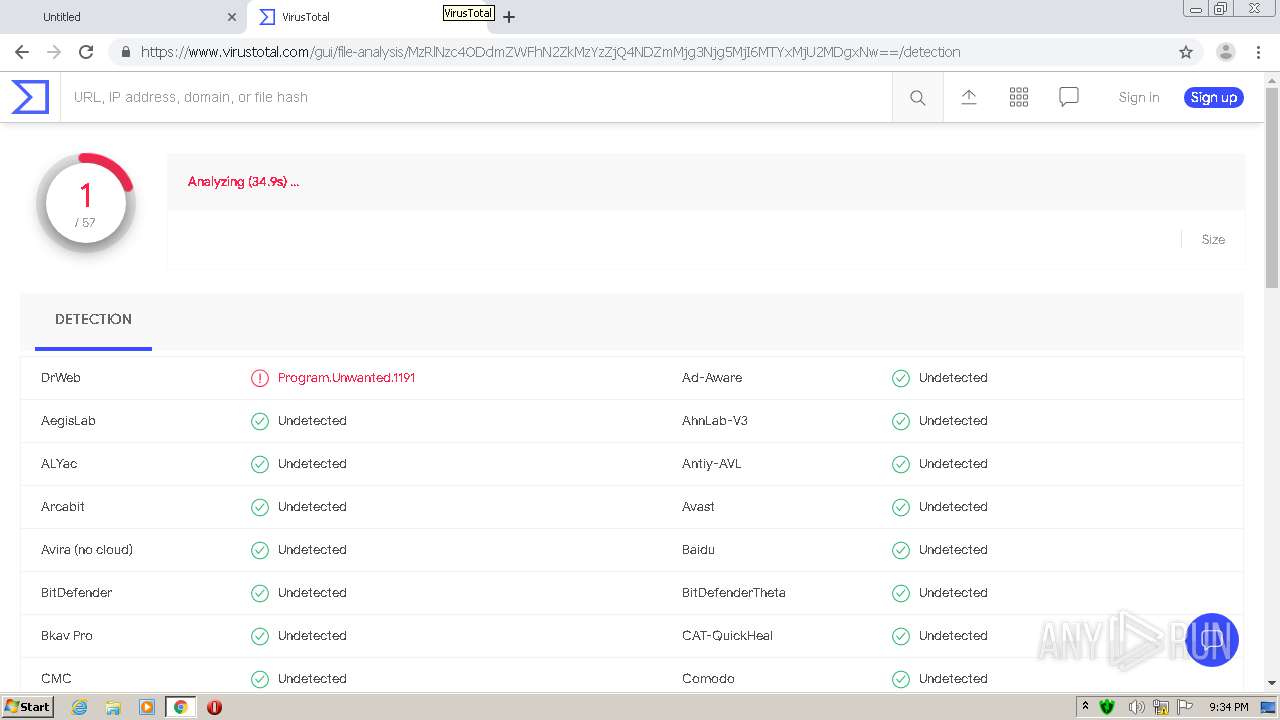This screenshot has height=720, width=1280.
Task: Click the CMC engine name
Action: click(x=56, y=679)
